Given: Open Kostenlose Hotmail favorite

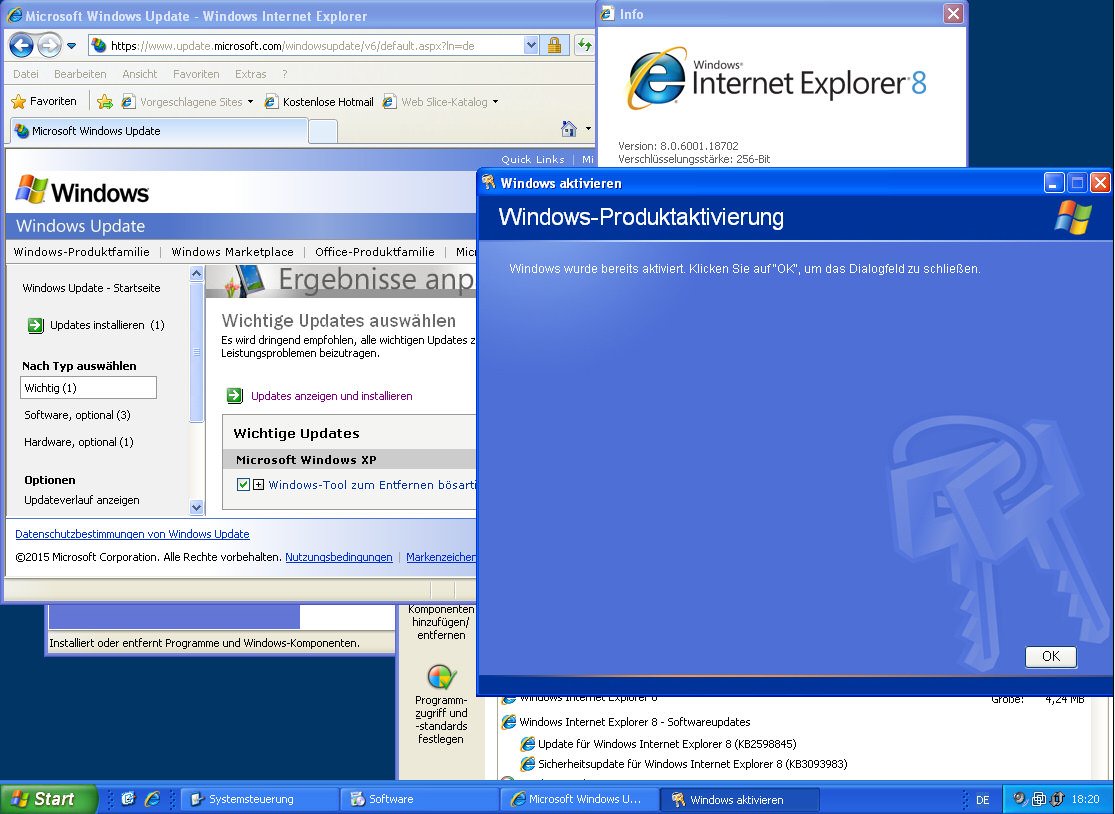Looking at the screenshot, I should tap(319, 102).
